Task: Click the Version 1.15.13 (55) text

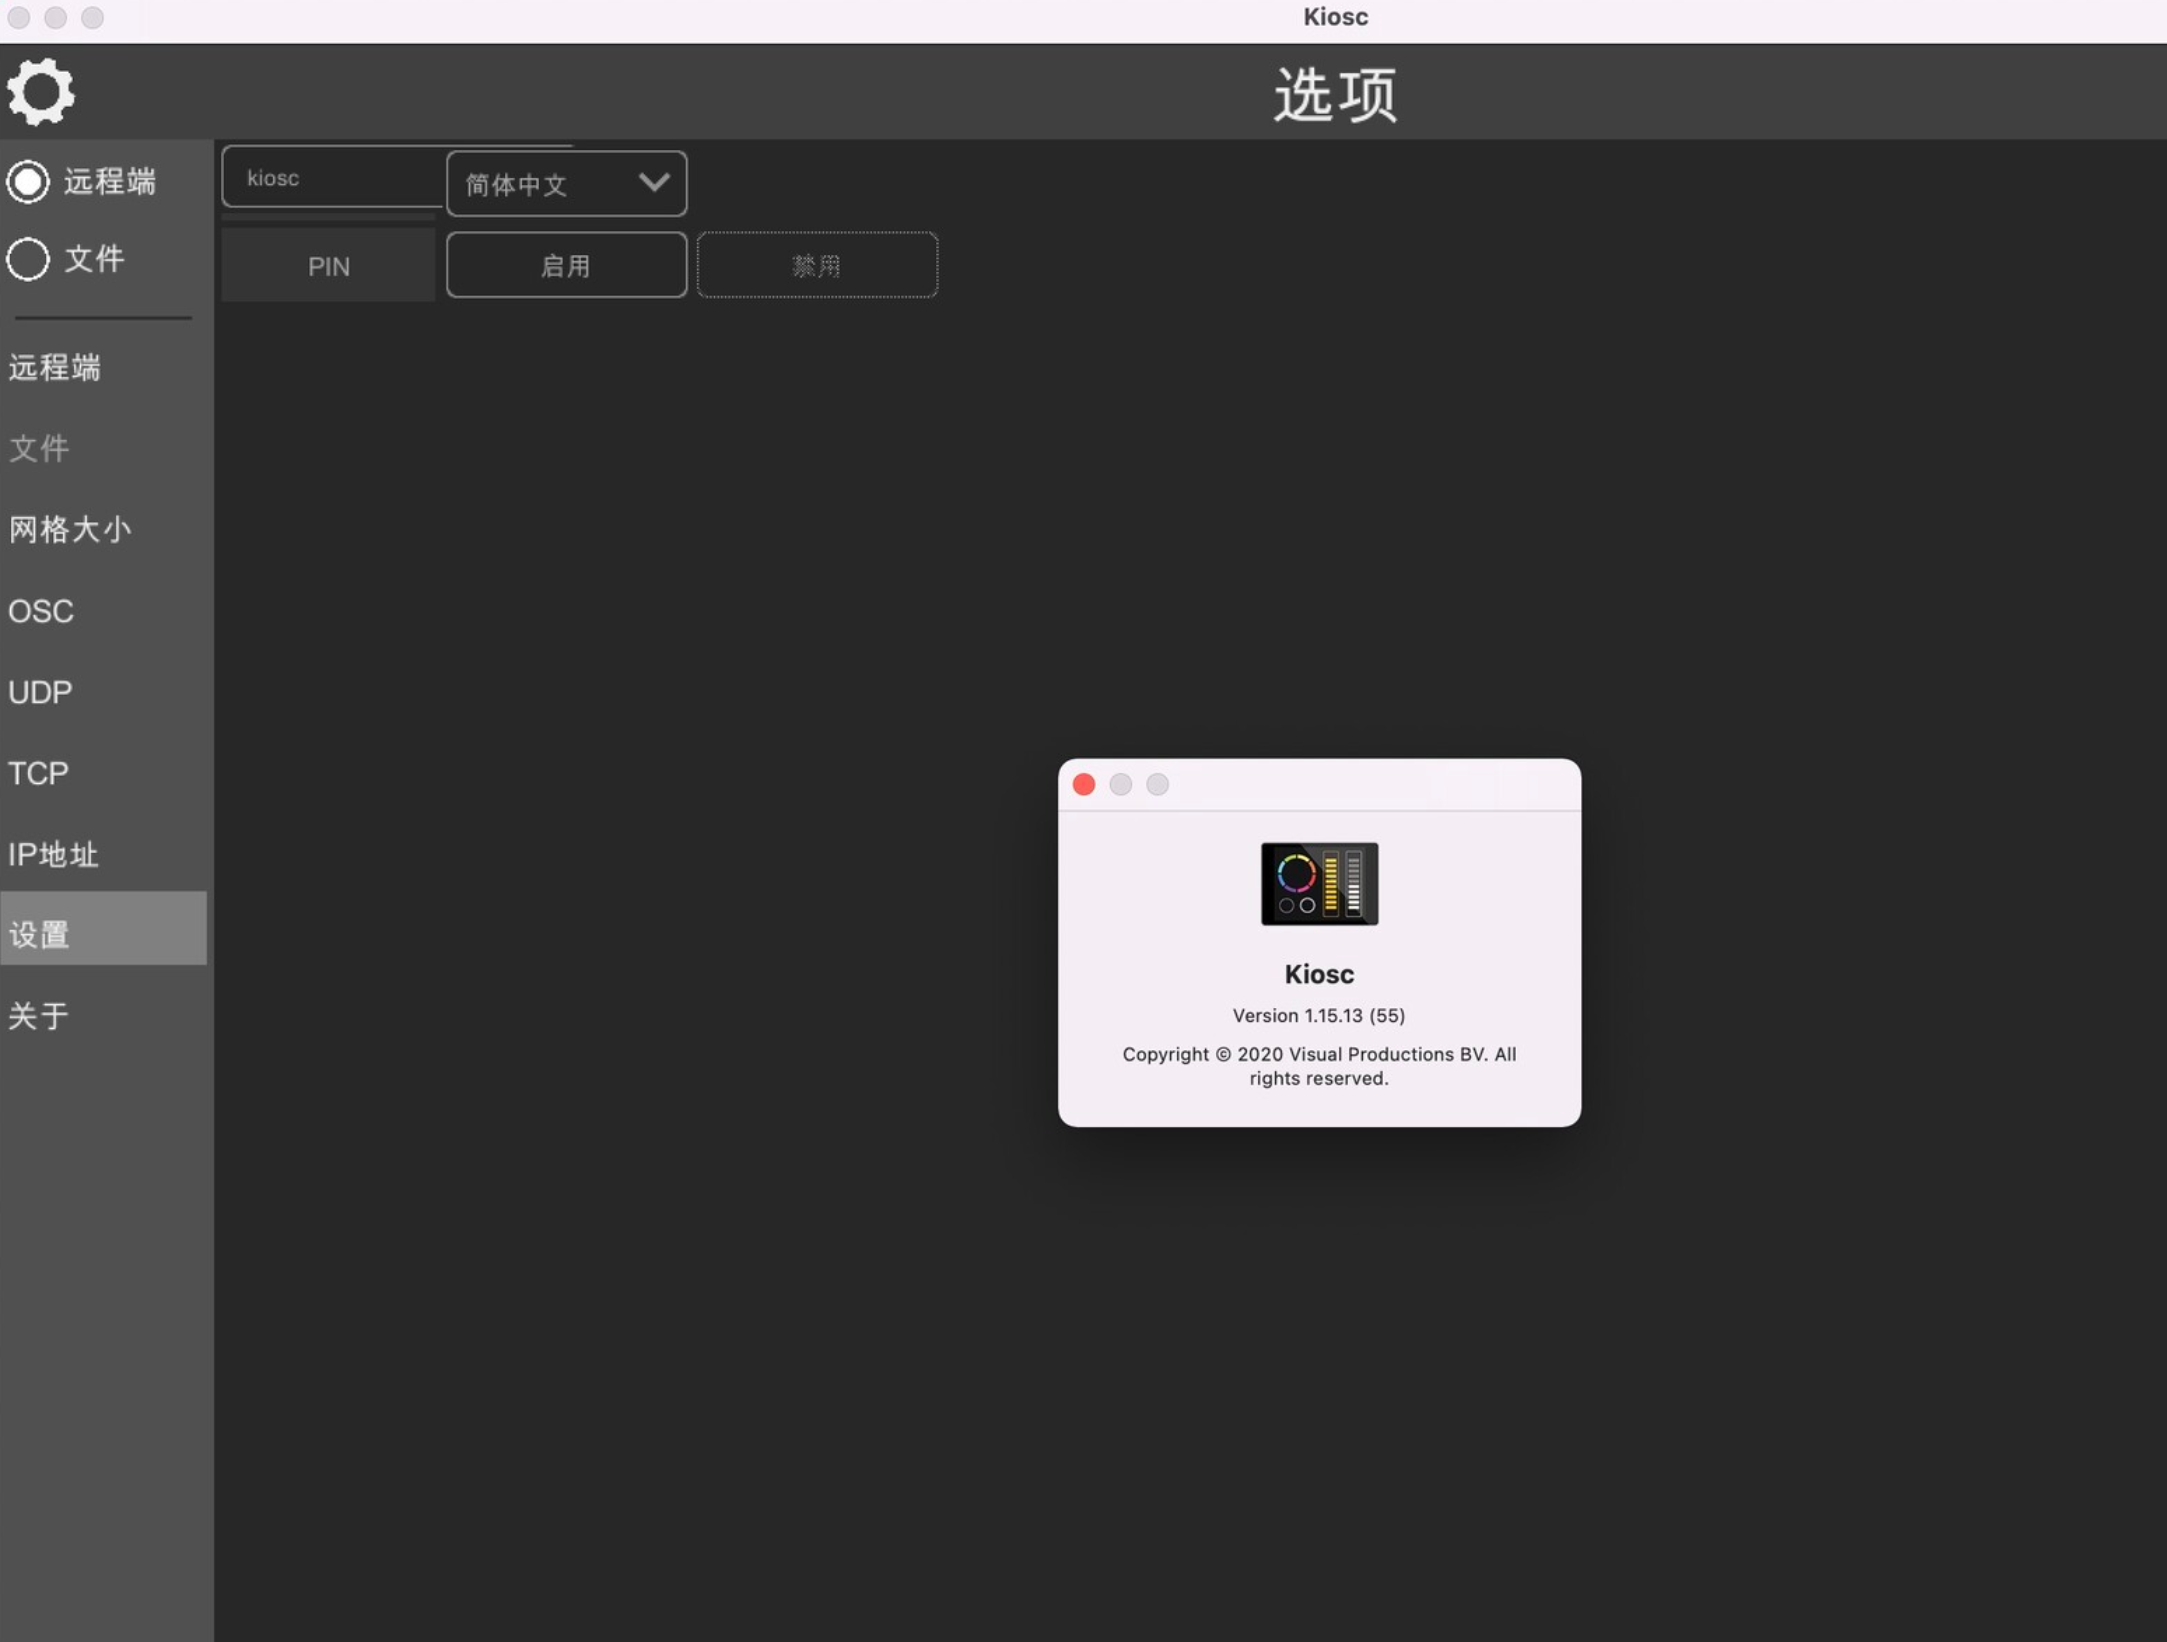Action: click(1319, 1016)
